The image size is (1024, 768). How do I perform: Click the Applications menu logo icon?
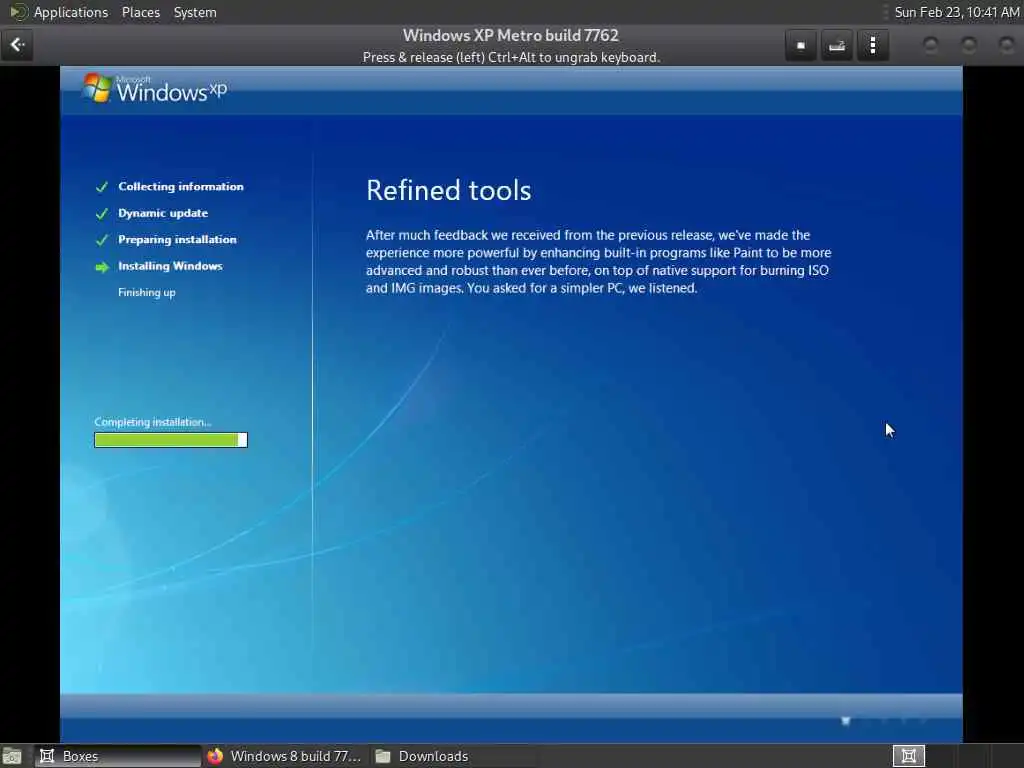[x=18, y=12]
